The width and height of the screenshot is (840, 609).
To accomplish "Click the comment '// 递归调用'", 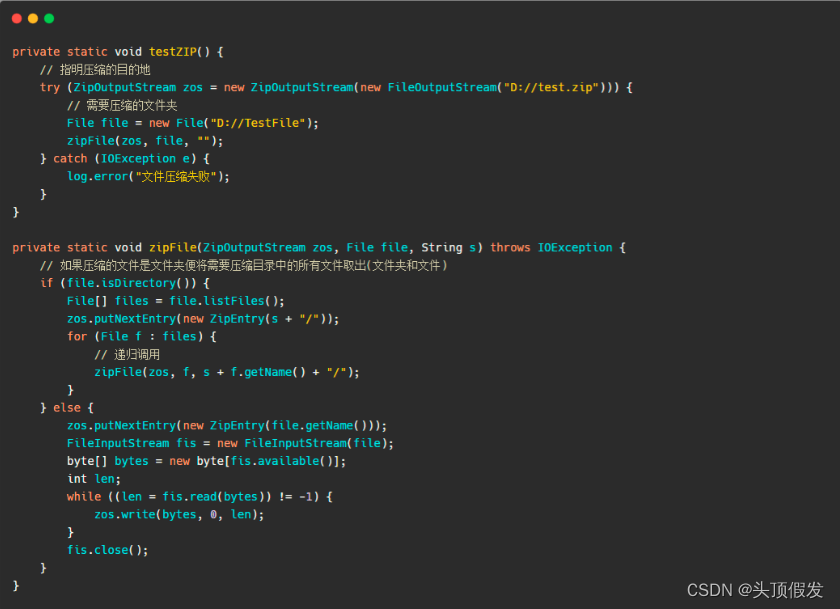I will [127, 355].
